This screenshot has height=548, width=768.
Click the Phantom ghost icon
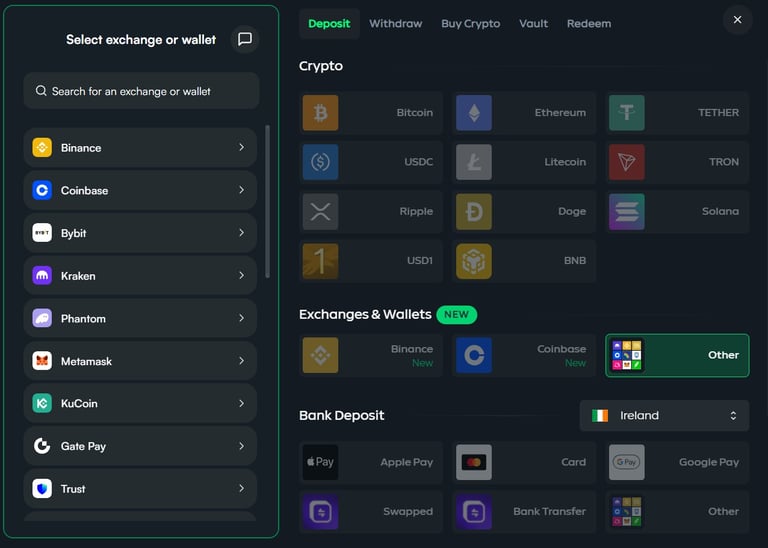[42, 318]
